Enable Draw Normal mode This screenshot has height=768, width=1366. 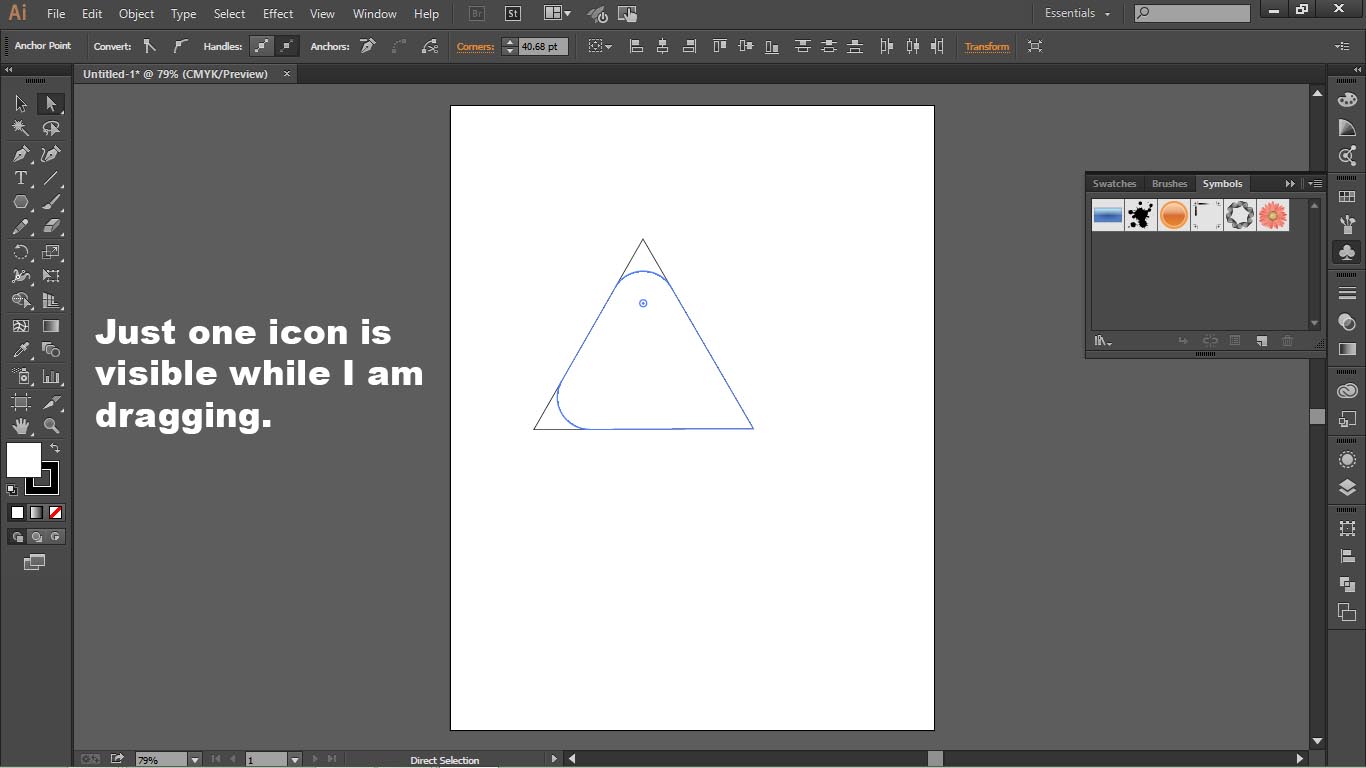[x=17, y=537]
